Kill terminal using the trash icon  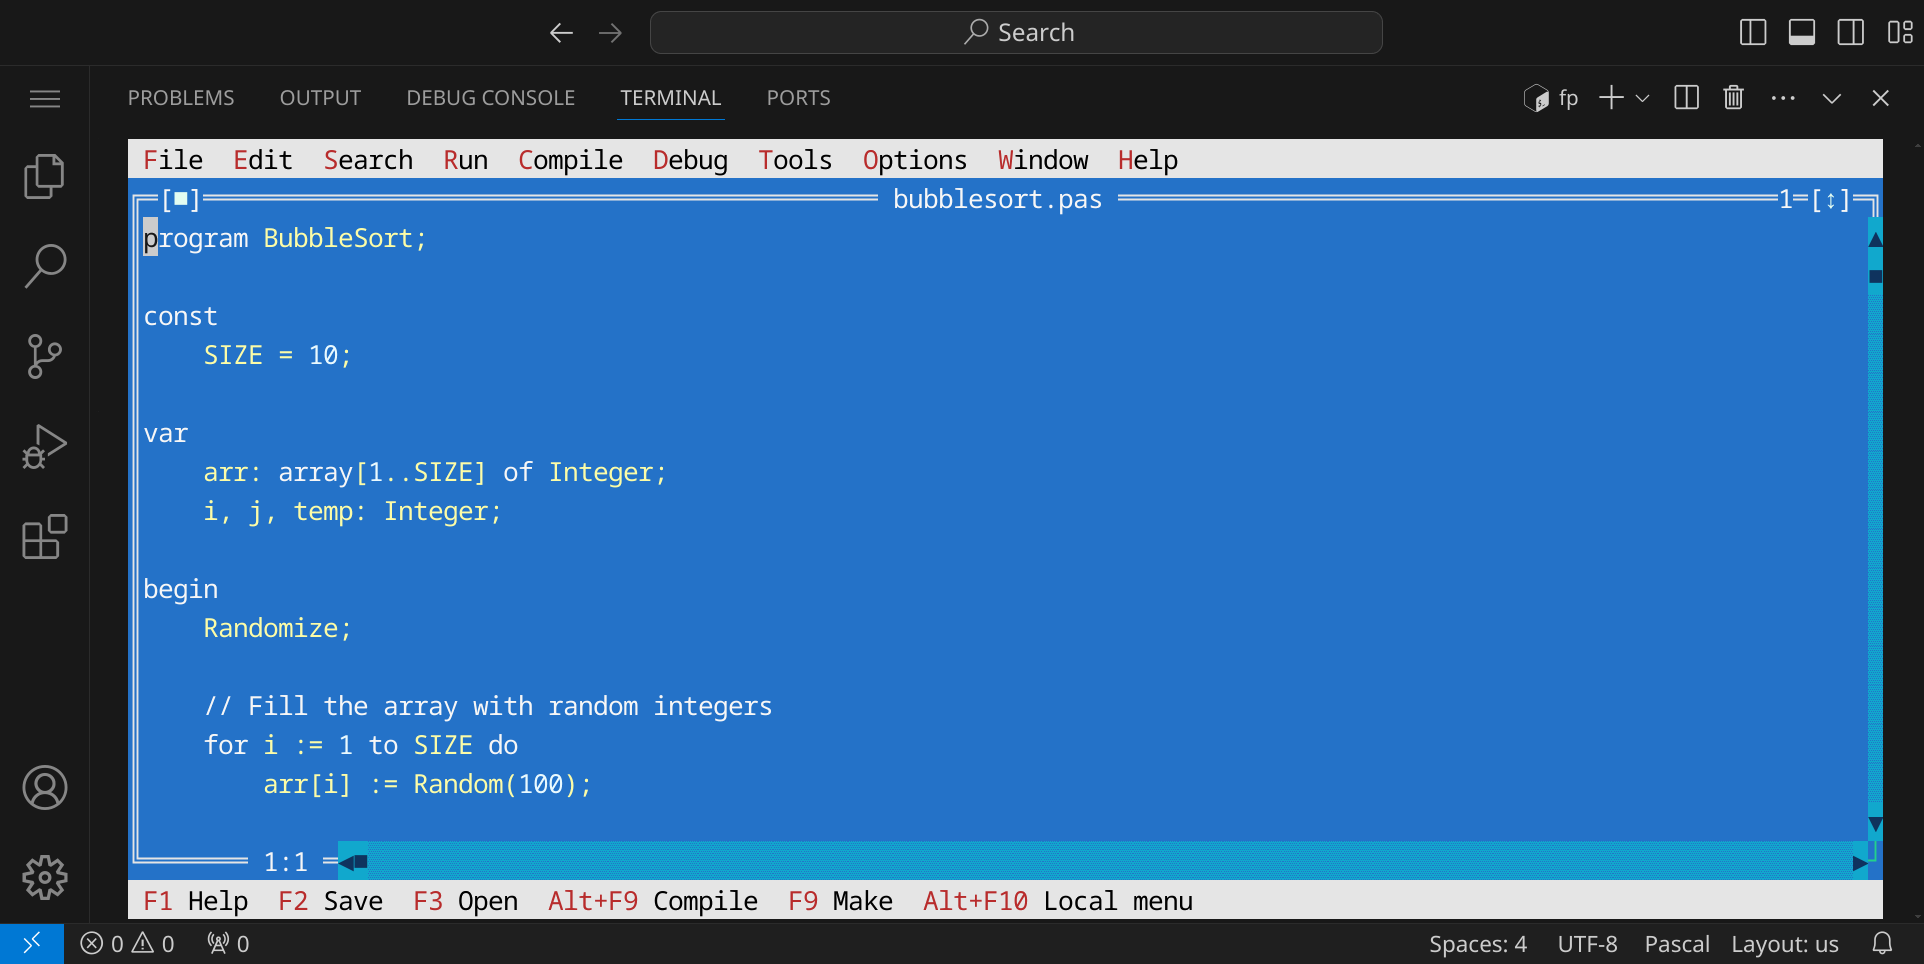coord(1733,98)
